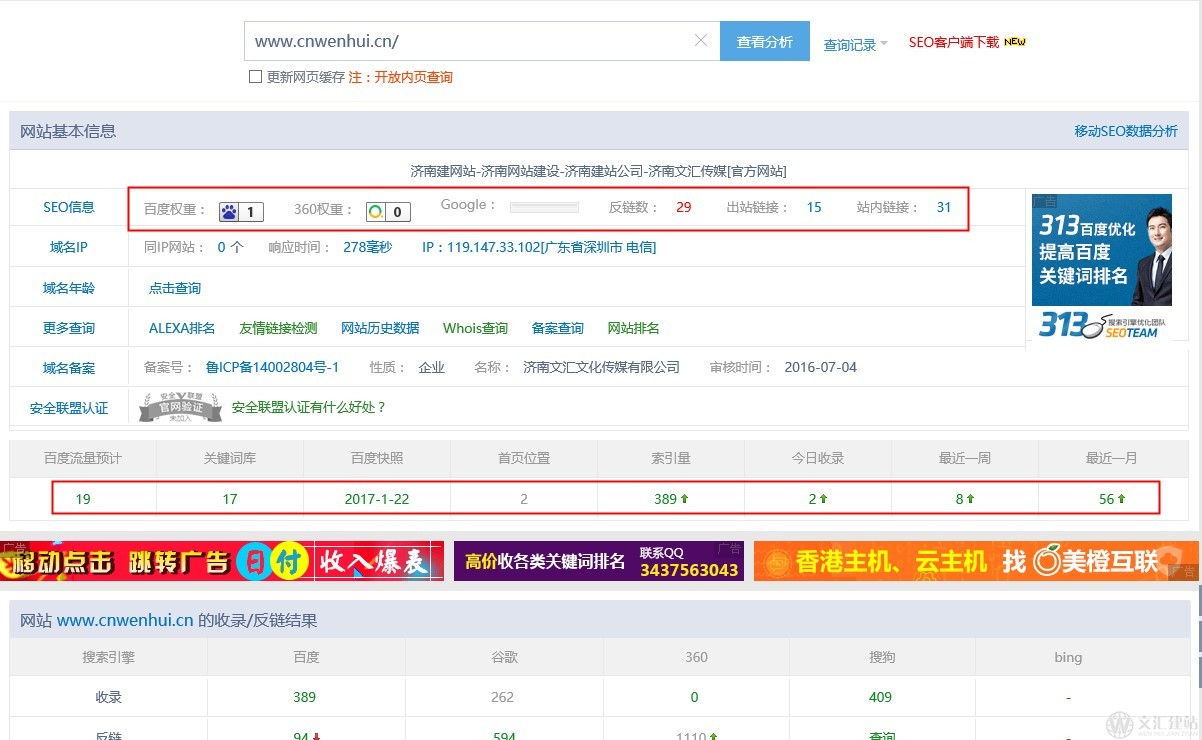Open 移动SEO数据分析 link
Screen dimensions: 1202x740
click(1126, 131)
